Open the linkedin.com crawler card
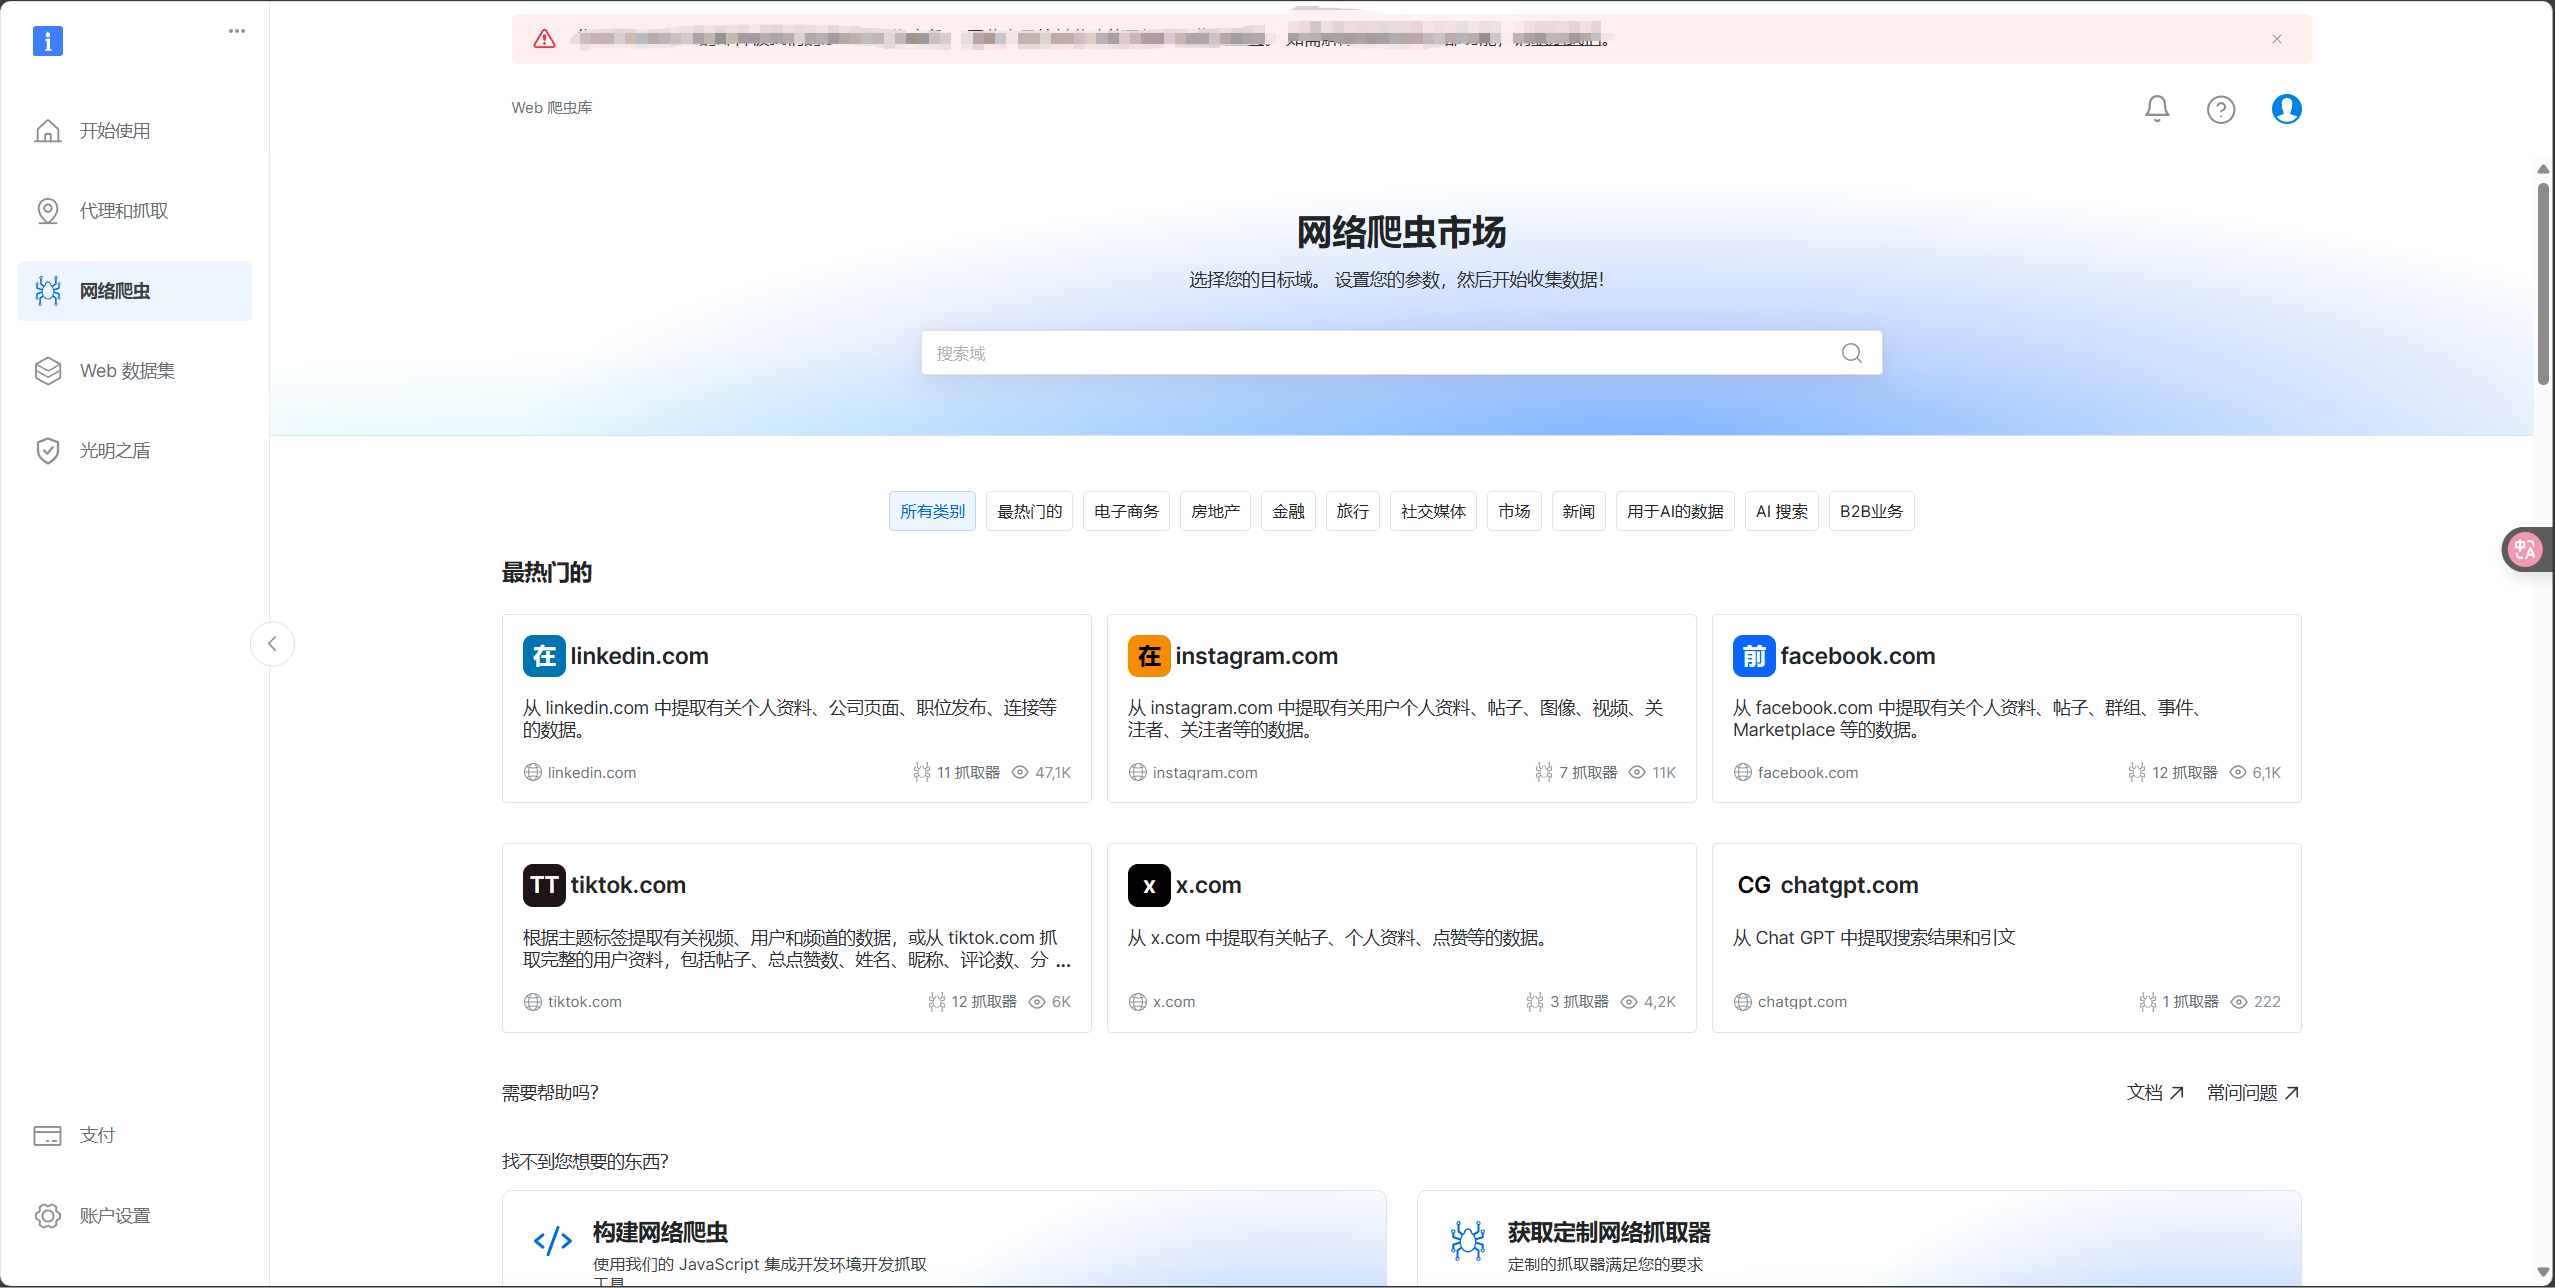This screenshot has height=1288, width=2555. [796, 708]
